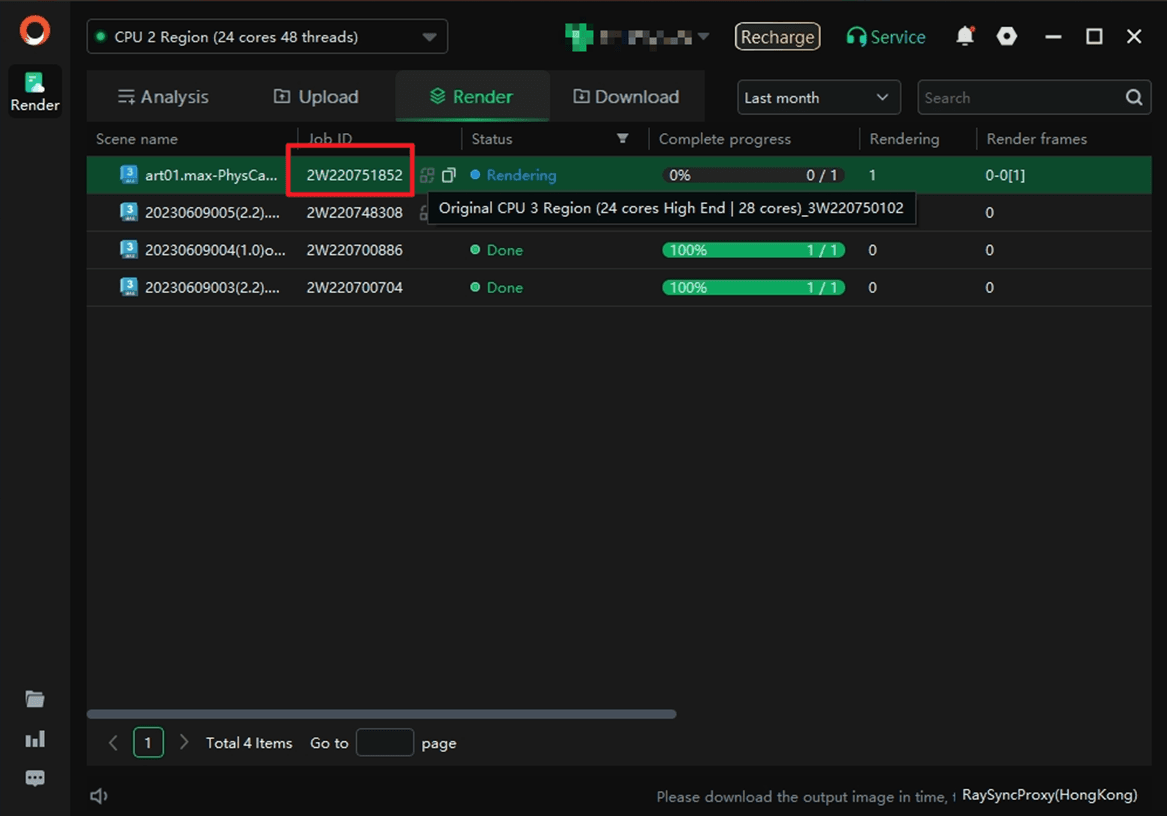Click the Go to page input field
Viewport: 1167px width, 816px height.
point(384,743)
